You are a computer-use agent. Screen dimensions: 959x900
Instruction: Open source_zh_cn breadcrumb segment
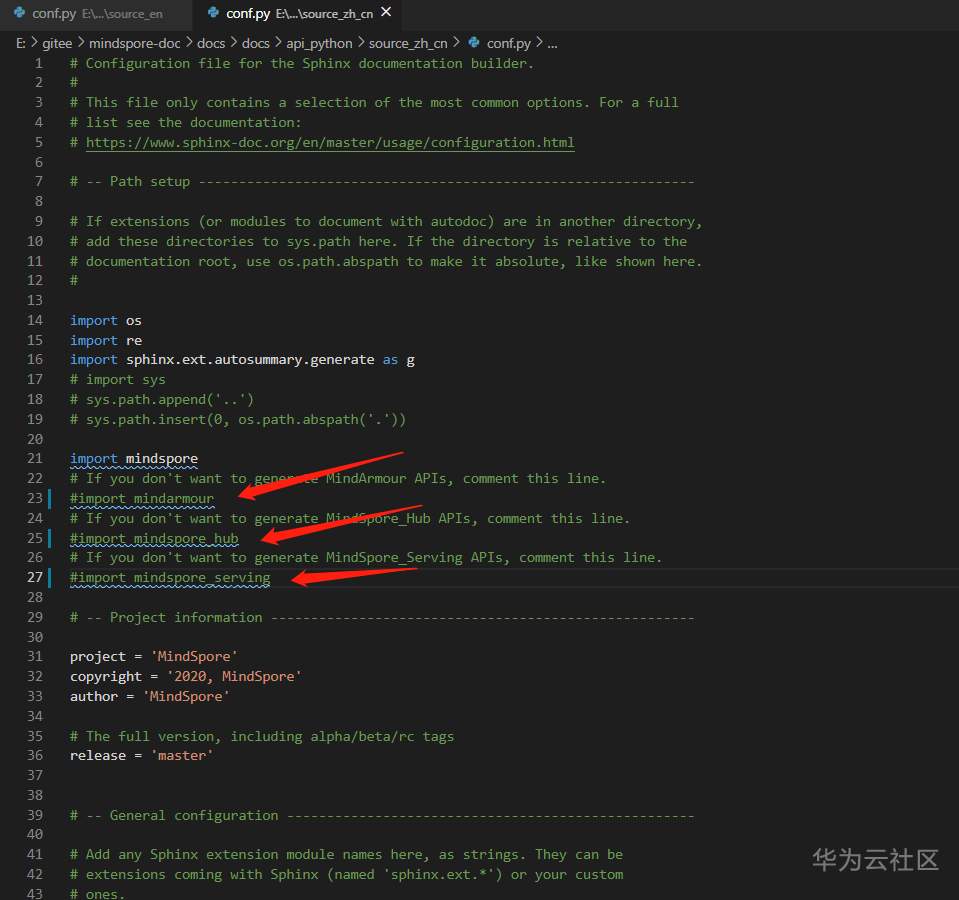tap(408, 43)
